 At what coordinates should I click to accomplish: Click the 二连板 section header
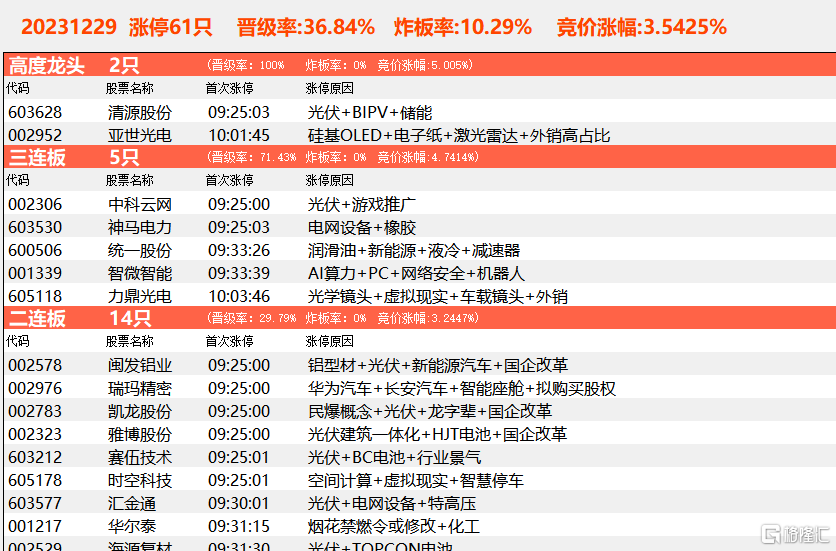point(420,318)
